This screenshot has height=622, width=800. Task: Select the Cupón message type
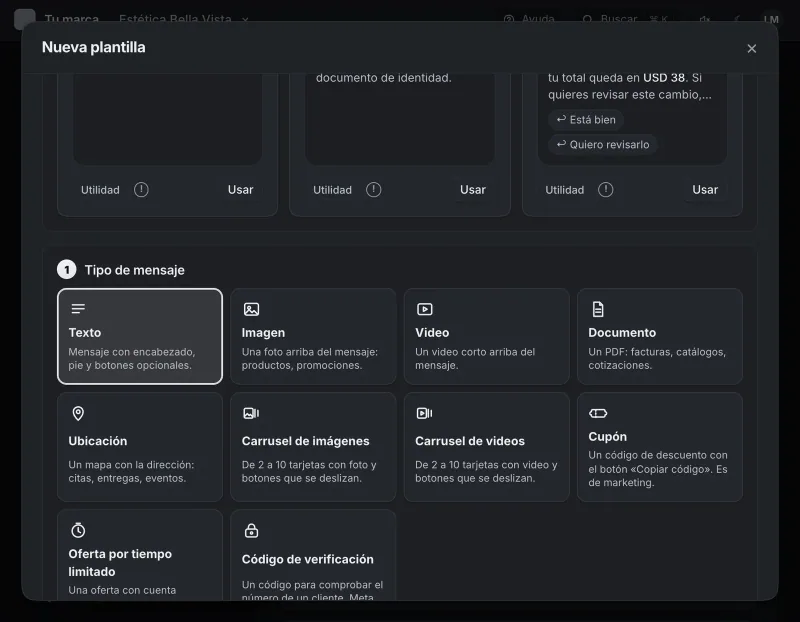click(x=660, y=447)
